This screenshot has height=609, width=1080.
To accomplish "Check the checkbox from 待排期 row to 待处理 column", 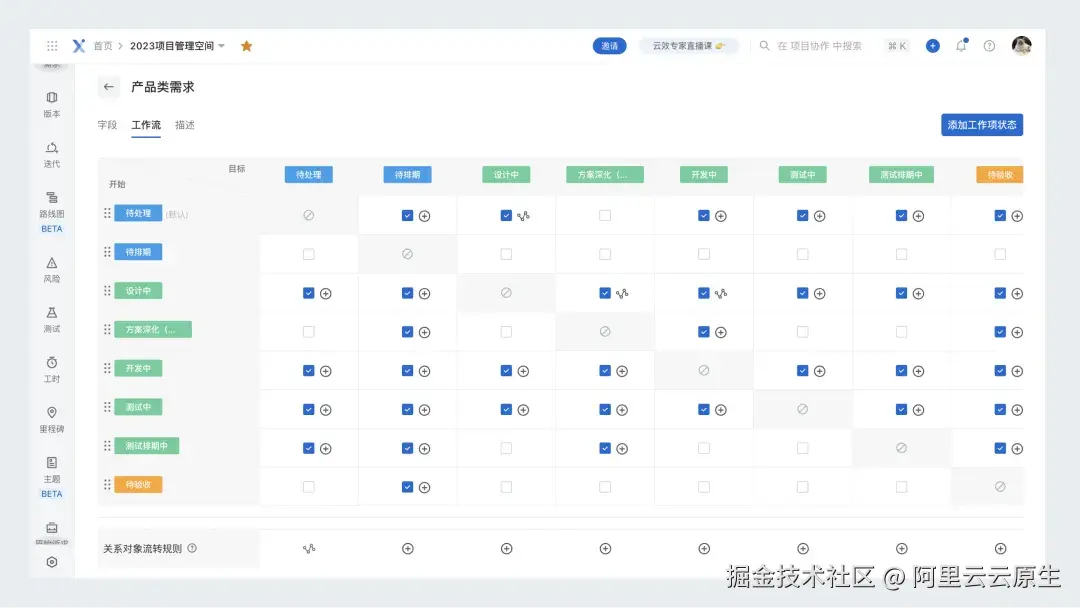I will click(307, 253).
